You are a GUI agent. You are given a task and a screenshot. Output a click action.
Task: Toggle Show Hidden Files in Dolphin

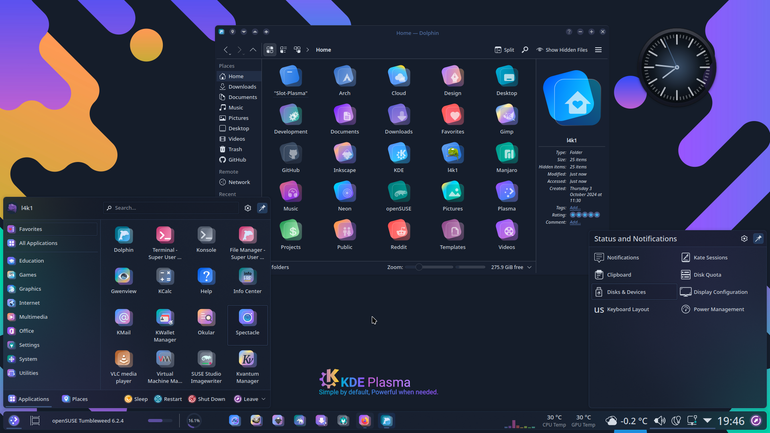562,50
